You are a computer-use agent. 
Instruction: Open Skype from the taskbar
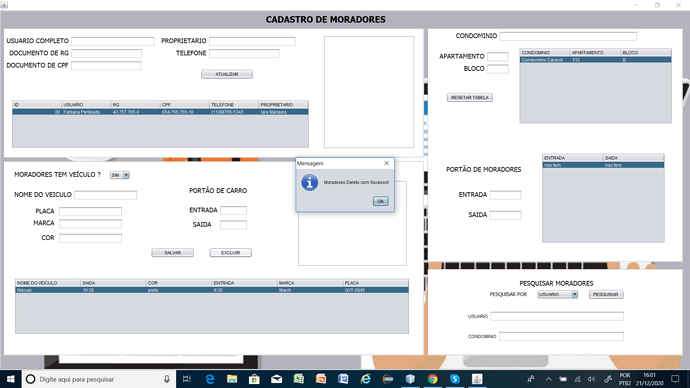pos(455,379)
